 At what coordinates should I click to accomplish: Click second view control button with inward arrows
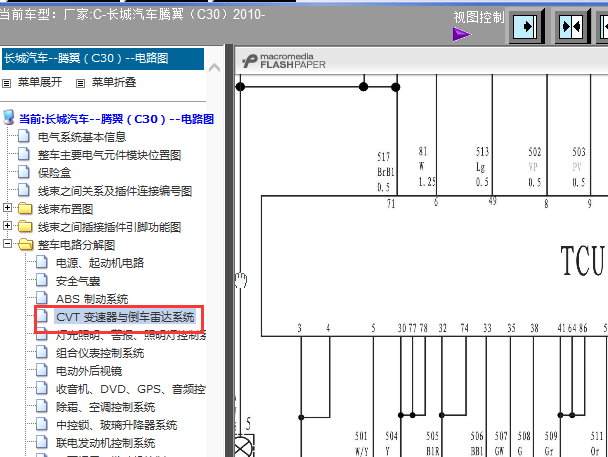572,26
